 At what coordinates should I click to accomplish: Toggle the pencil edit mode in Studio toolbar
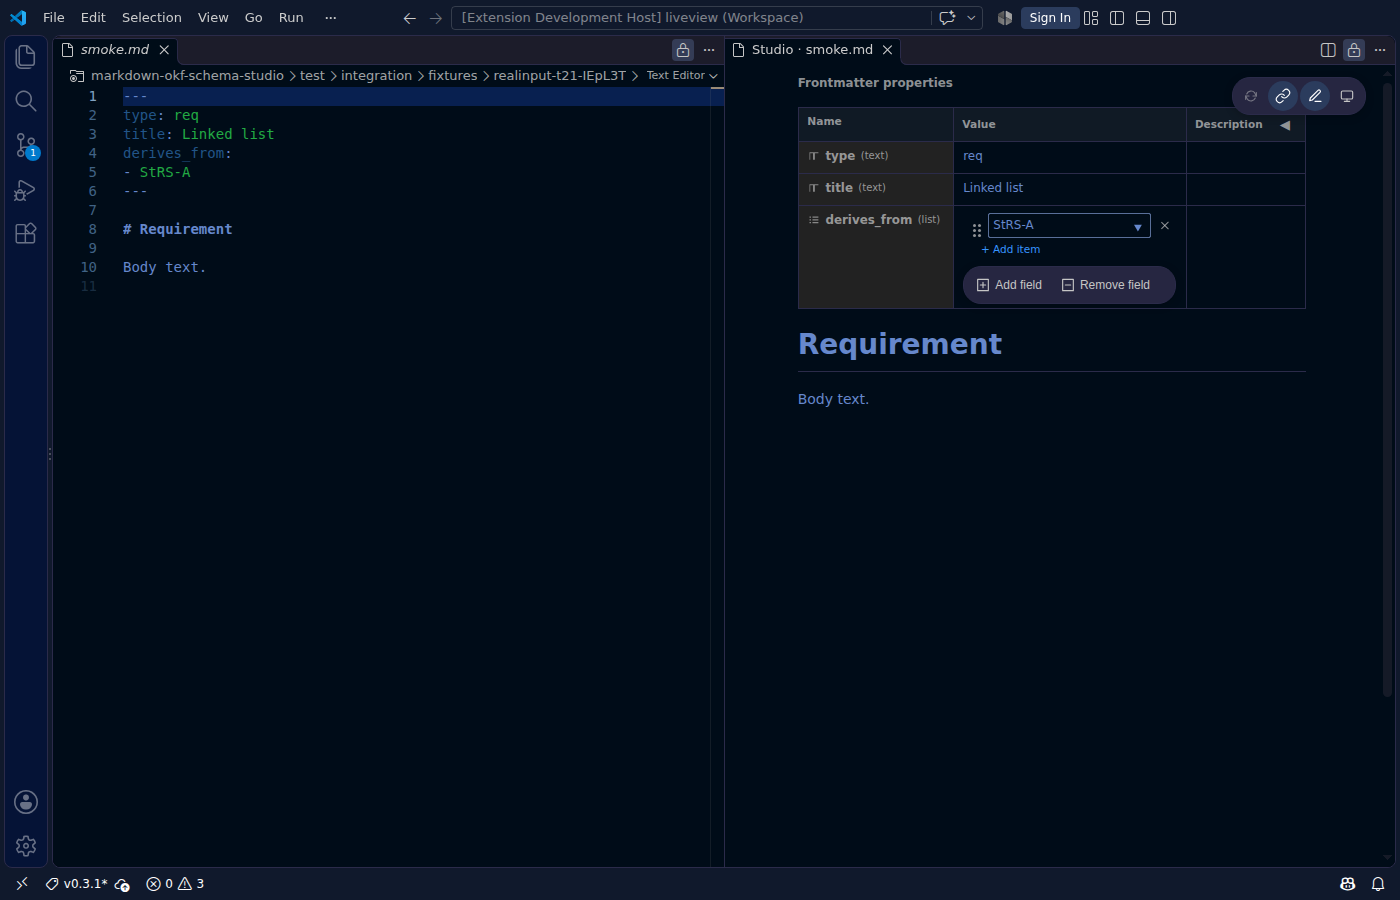pyautogui.click(x=1315, y=96)
